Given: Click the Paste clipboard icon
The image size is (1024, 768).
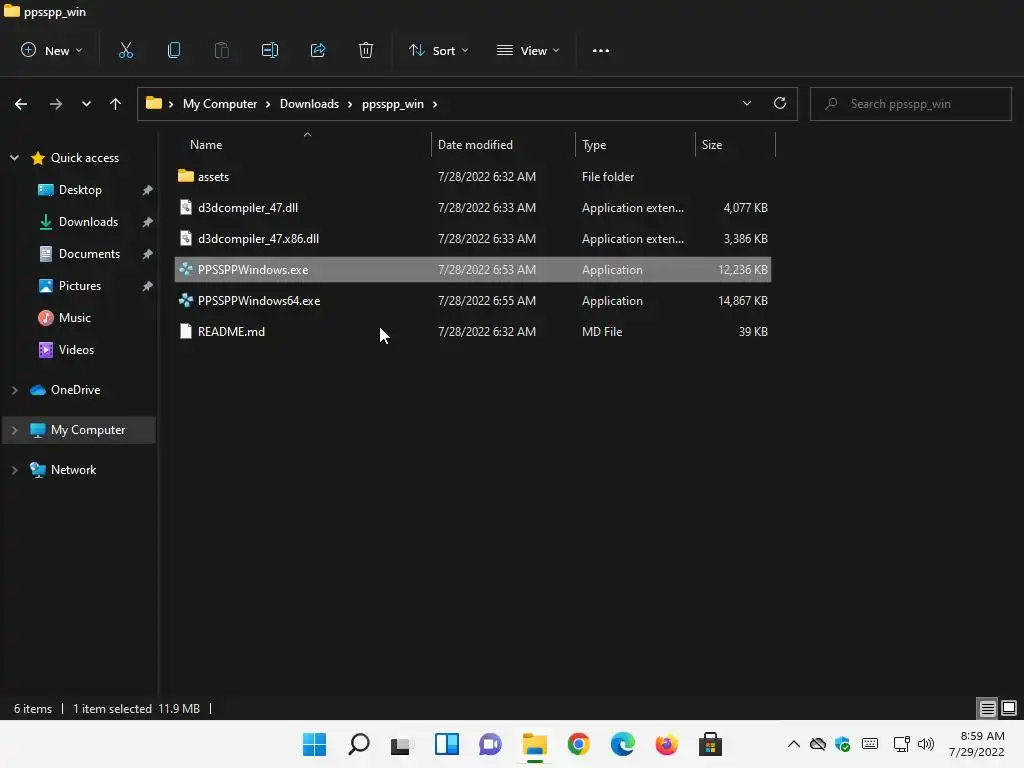Looking at the screenshot, I should tap(221, 50).
